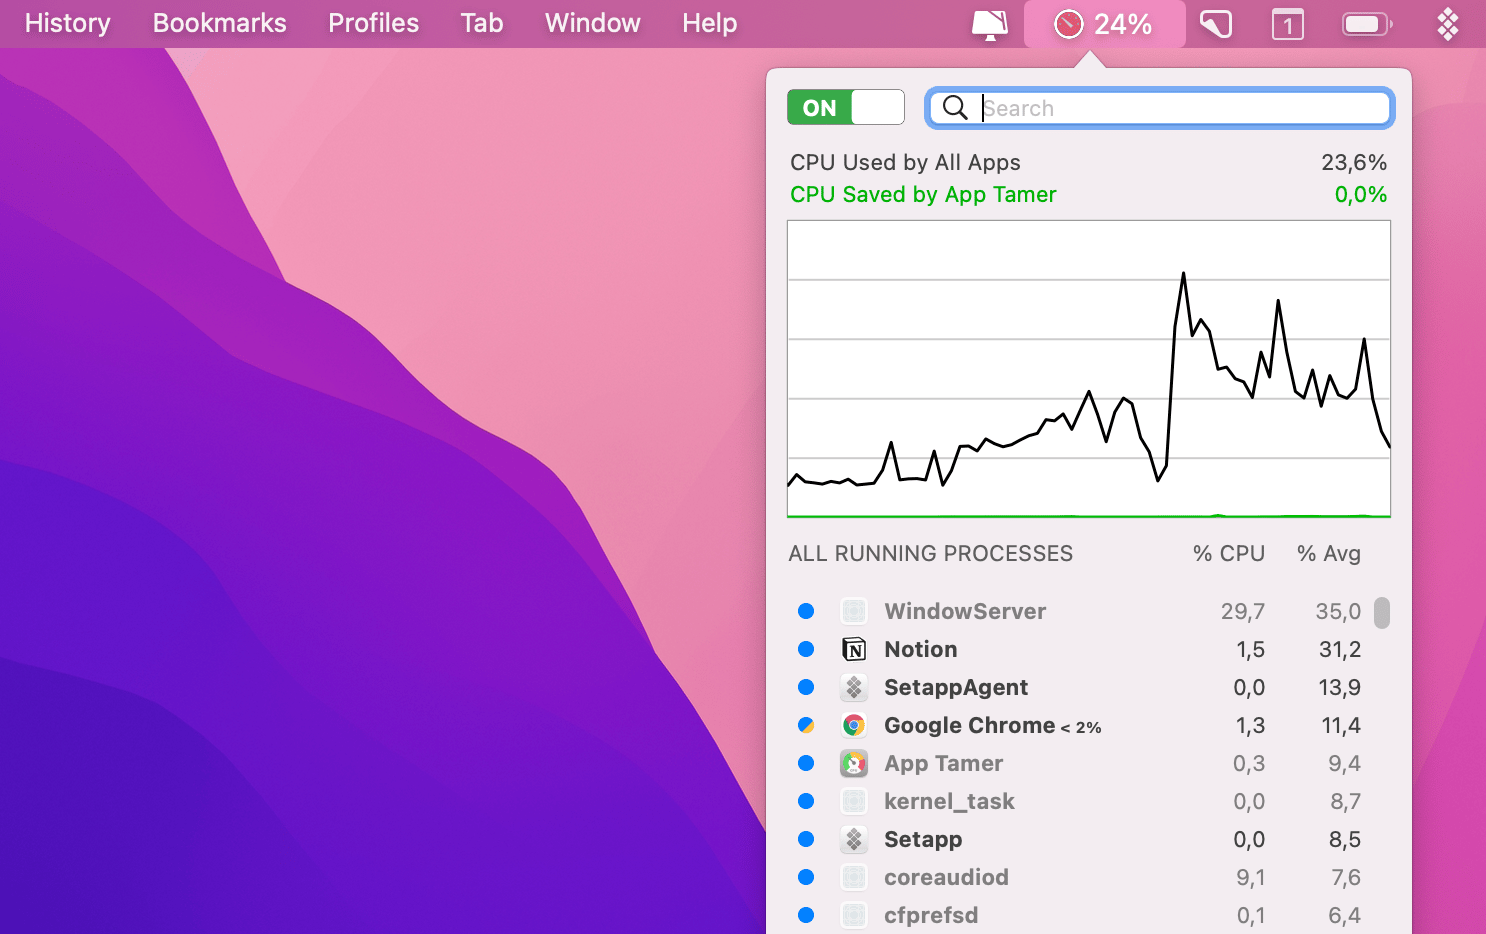This screenshot has width=1486, height=934.
Task: Click the coreaudiod process icon
Action: [854, 877]
